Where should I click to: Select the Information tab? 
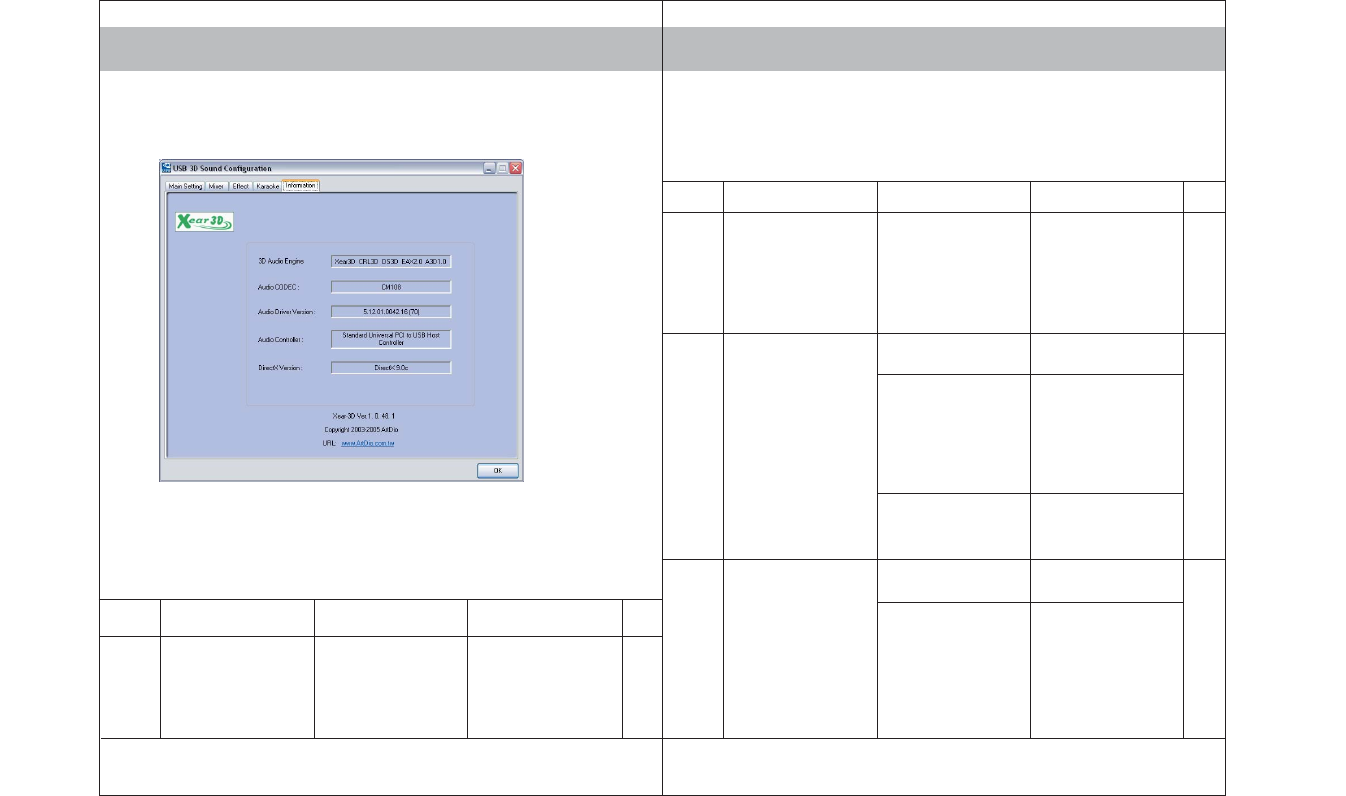pos(301,185)
